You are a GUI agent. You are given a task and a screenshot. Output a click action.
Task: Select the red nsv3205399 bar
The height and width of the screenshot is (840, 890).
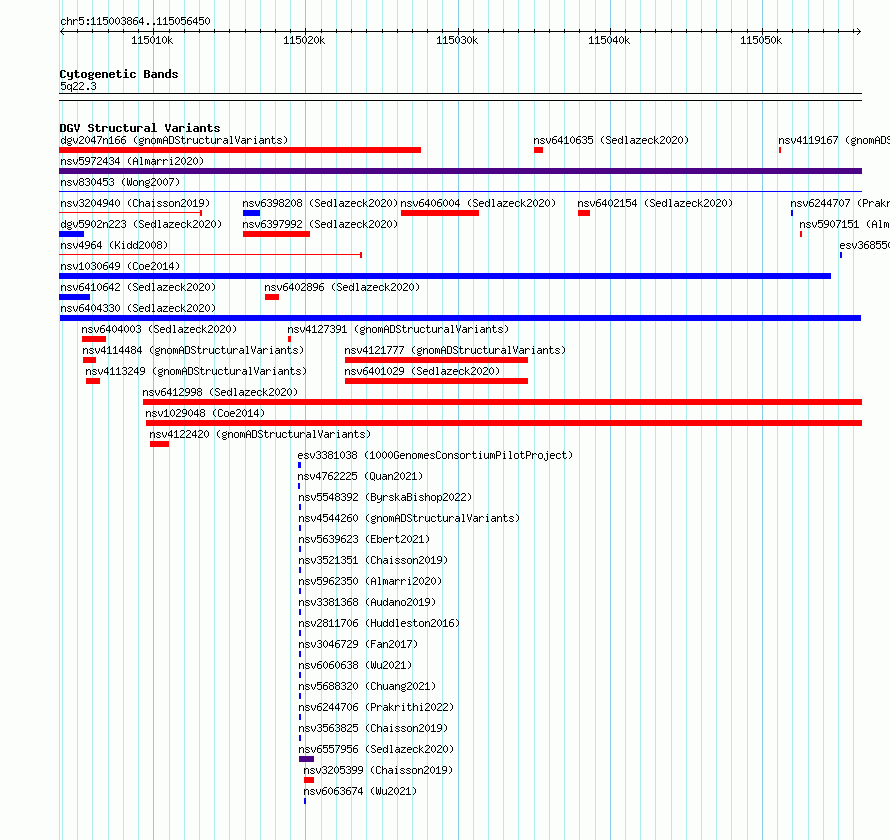[309, 780]
